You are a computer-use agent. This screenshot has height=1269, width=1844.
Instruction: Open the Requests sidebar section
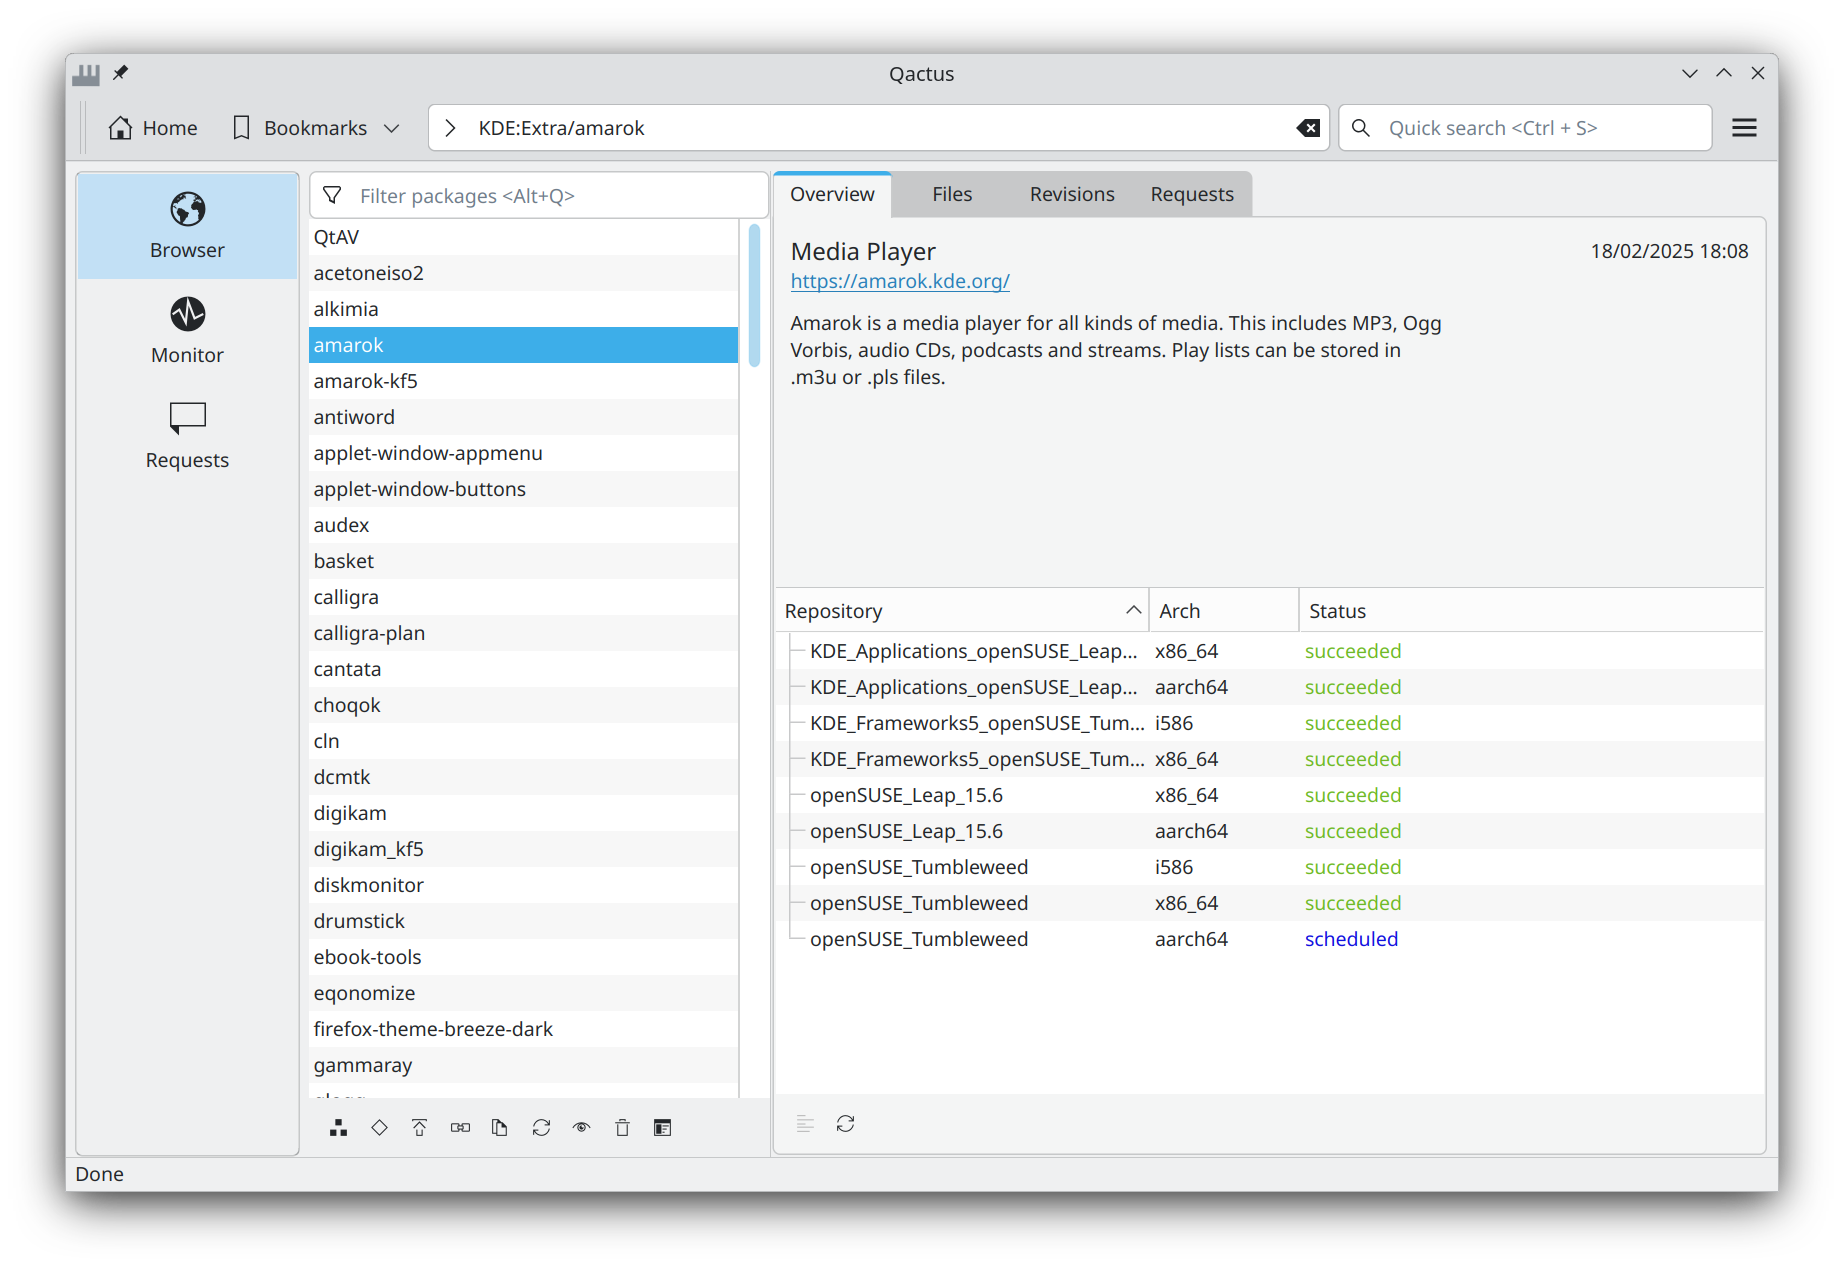click(187, 436)
